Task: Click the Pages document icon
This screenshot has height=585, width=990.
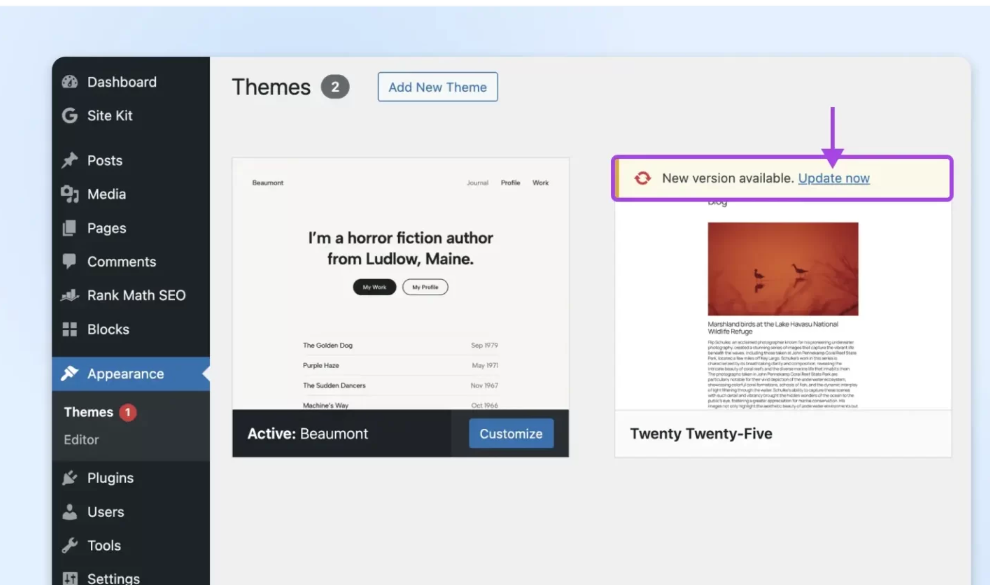Action: (x=69, y=228)
